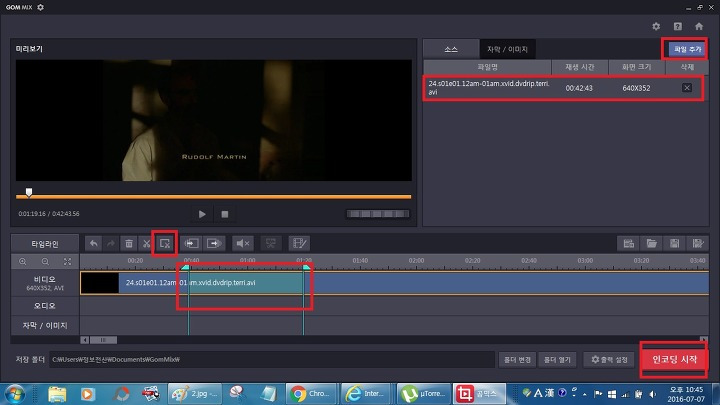Click the 폴더 열기 button
Viewport: 720px width, 405px height.
(557, 360)
